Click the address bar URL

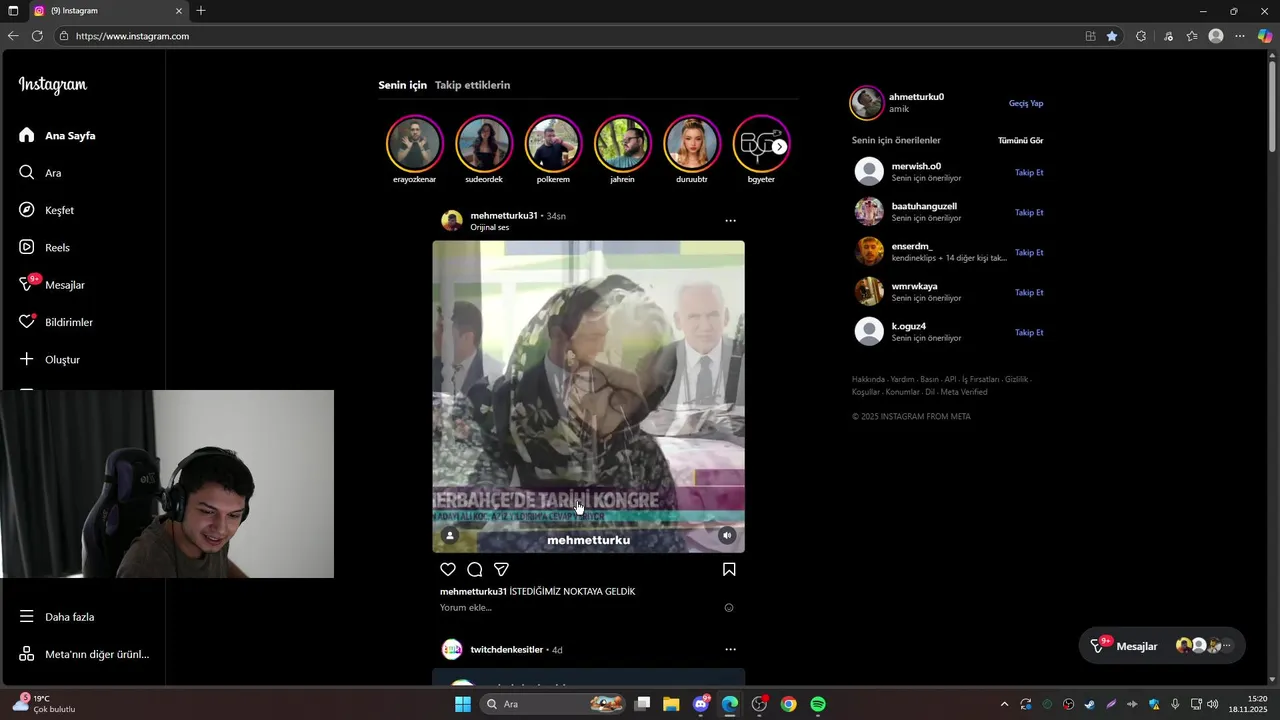pos(132,36)
